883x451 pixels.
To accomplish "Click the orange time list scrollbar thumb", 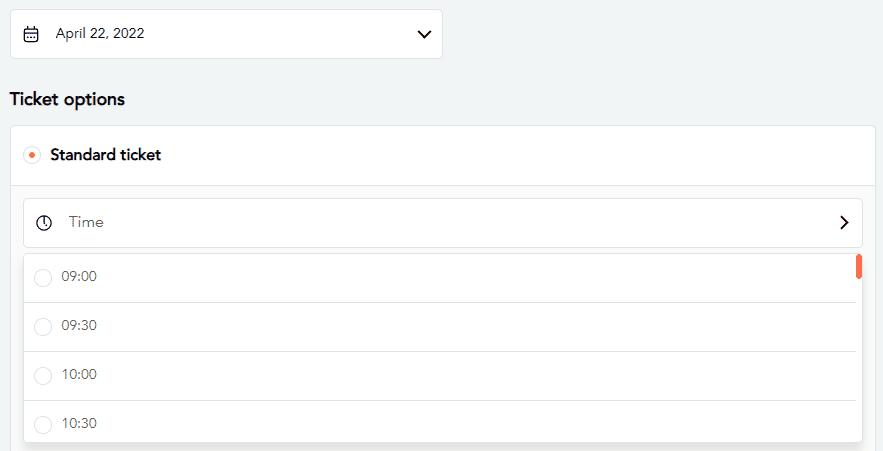I will pyautogui.click(x=858, y=267).
